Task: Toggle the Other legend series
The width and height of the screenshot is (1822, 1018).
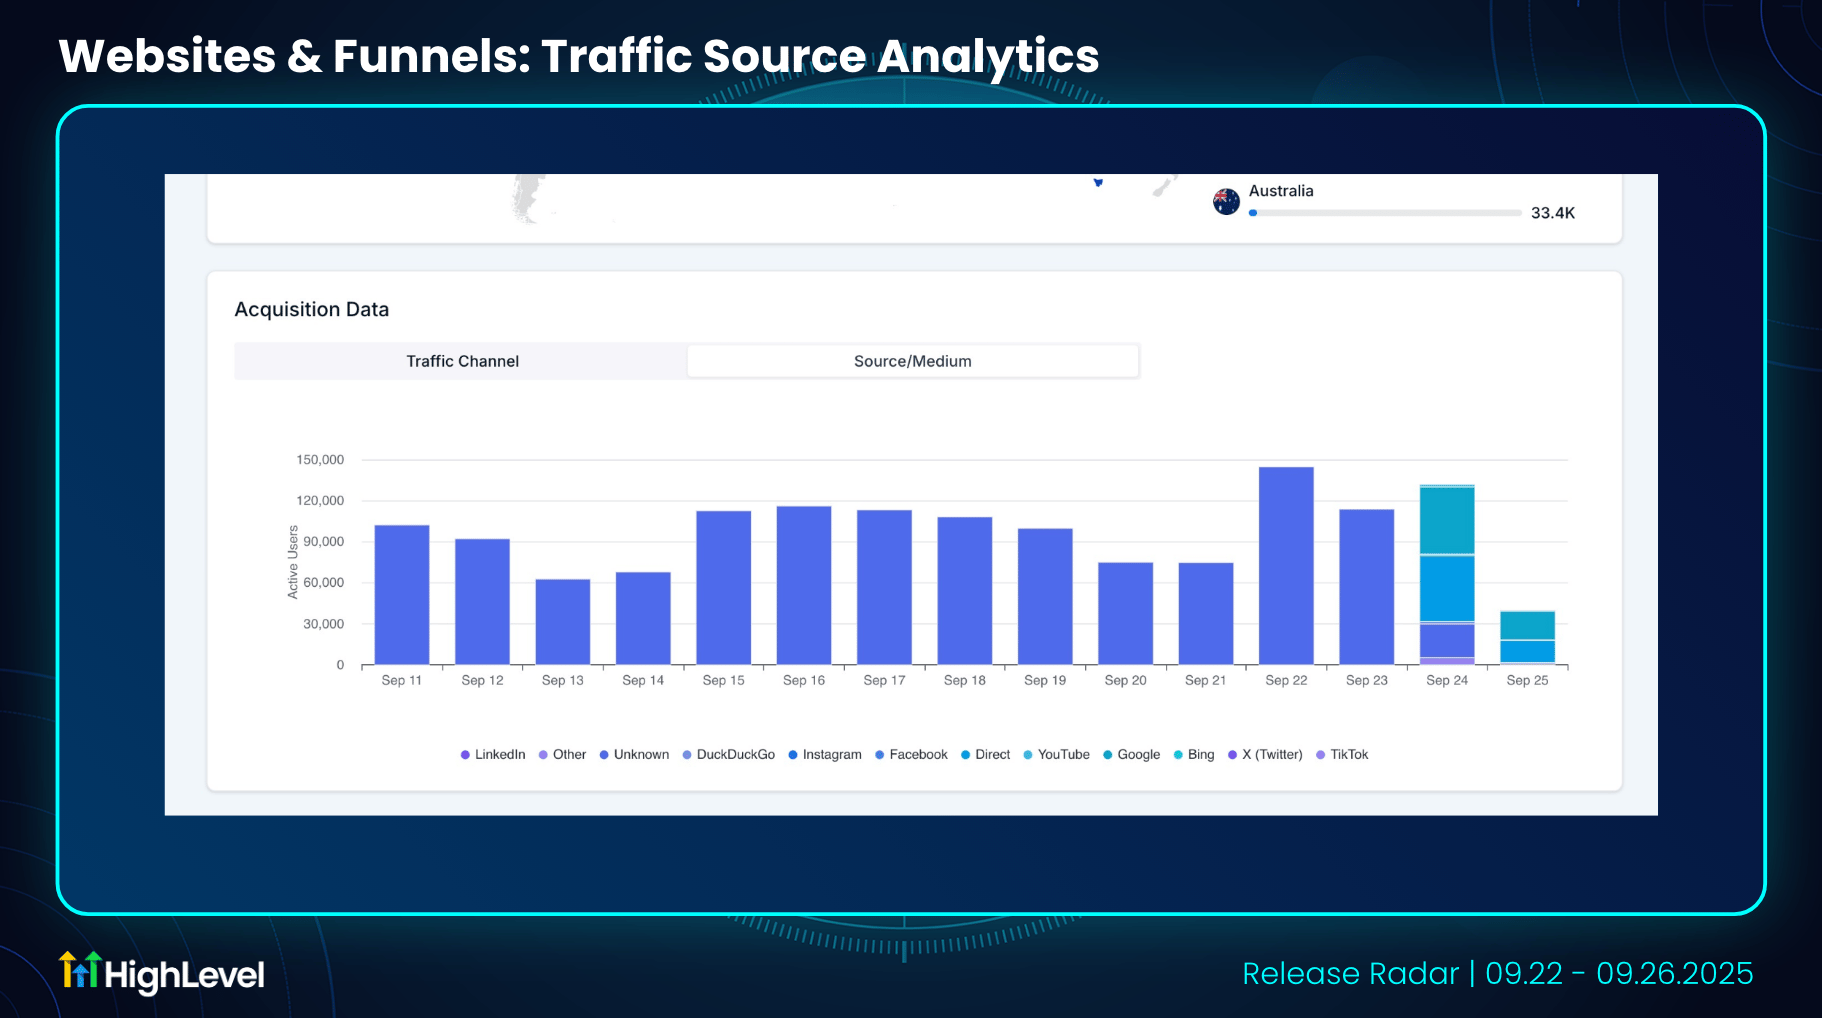Action: pyautogui.click(x=563, y=755)
